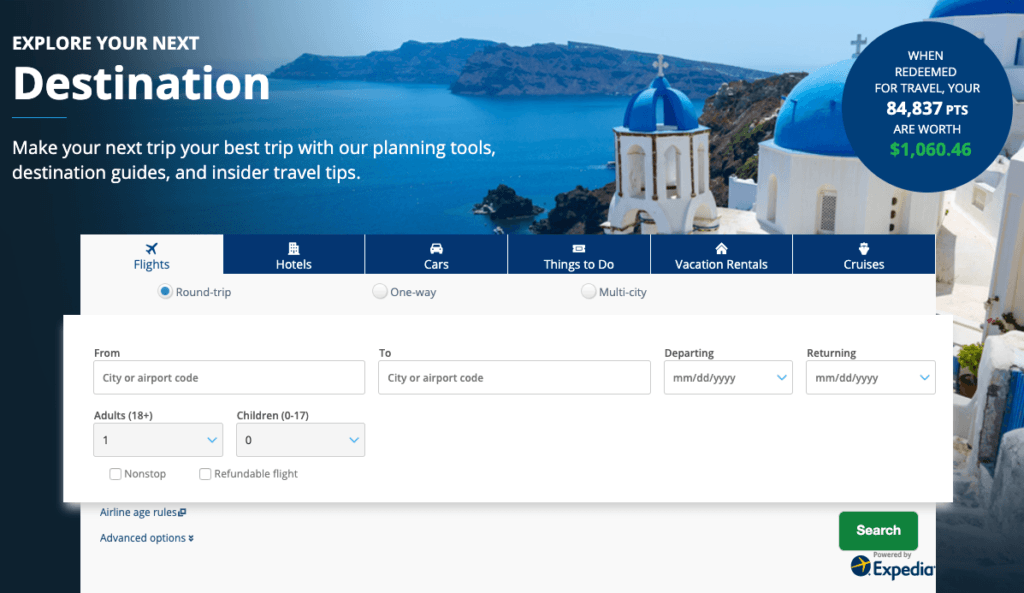
Task: Click the ticket icon for Things to Do
Action: 579,248
